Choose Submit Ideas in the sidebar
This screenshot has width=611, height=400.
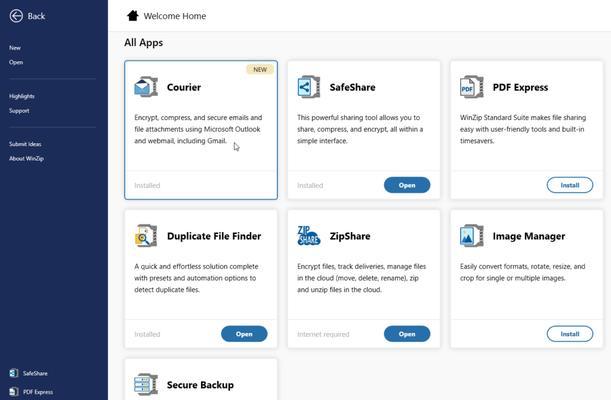click(25, 144)
